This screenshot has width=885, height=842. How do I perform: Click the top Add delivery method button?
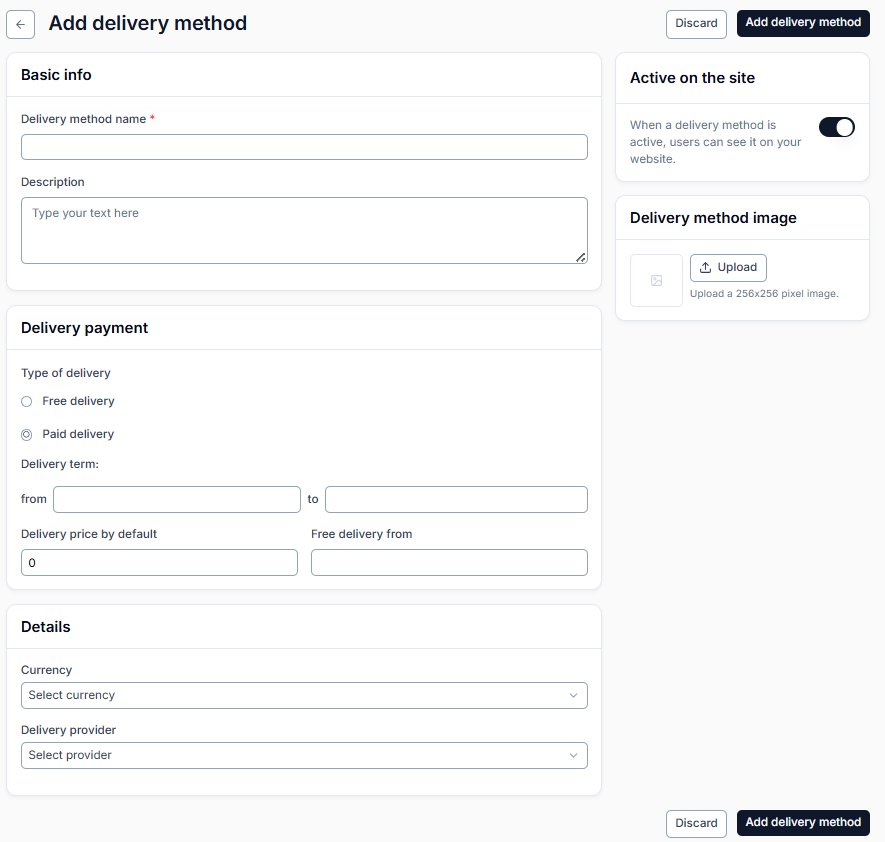tap(803, 23)
